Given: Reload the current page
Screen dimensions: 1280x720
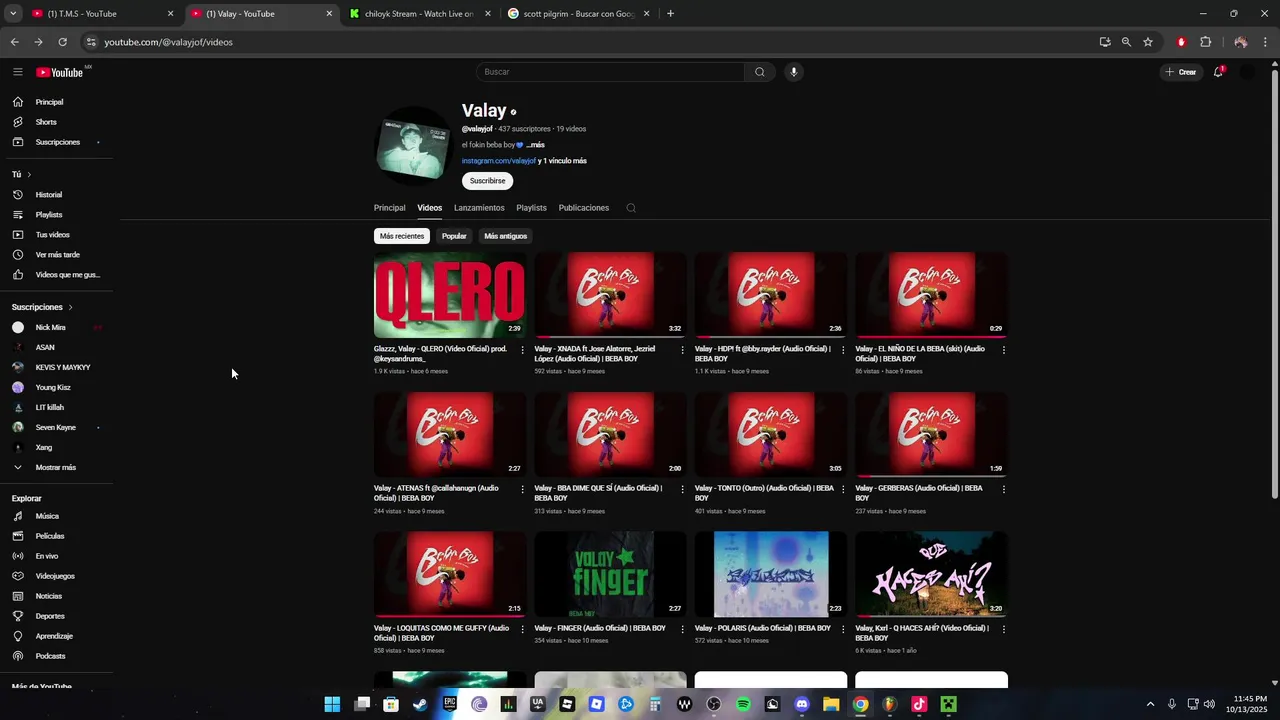Looking at the screenshot, I should 62,42.
